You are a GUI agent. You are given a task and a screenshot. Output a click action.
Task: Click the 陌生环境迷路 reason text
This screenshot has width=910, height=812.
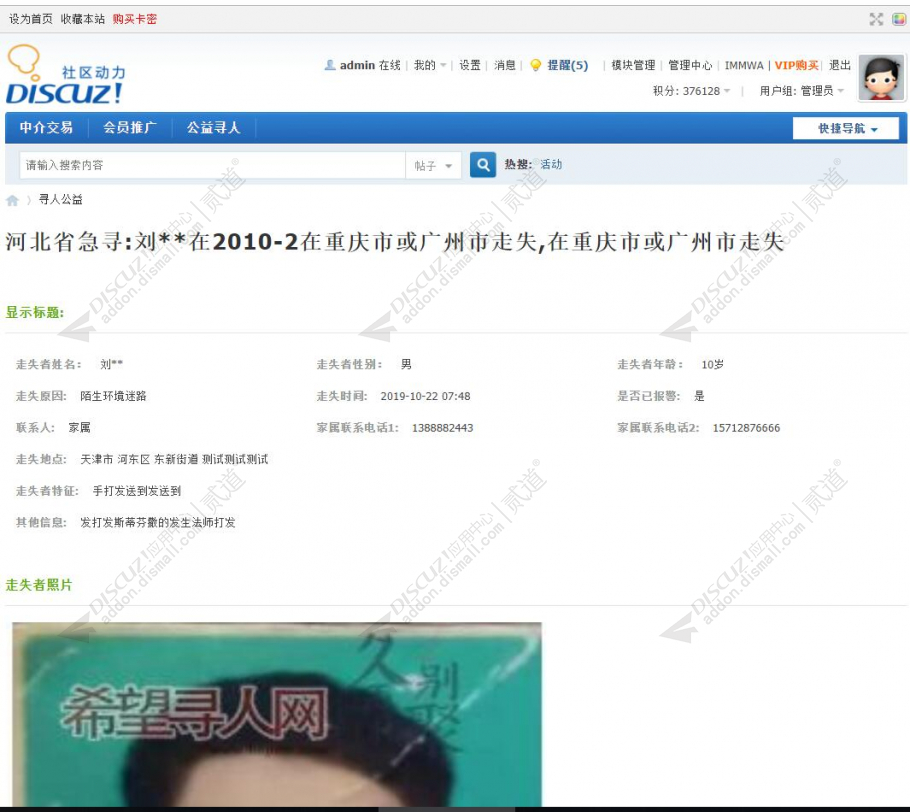coord(113,396)
